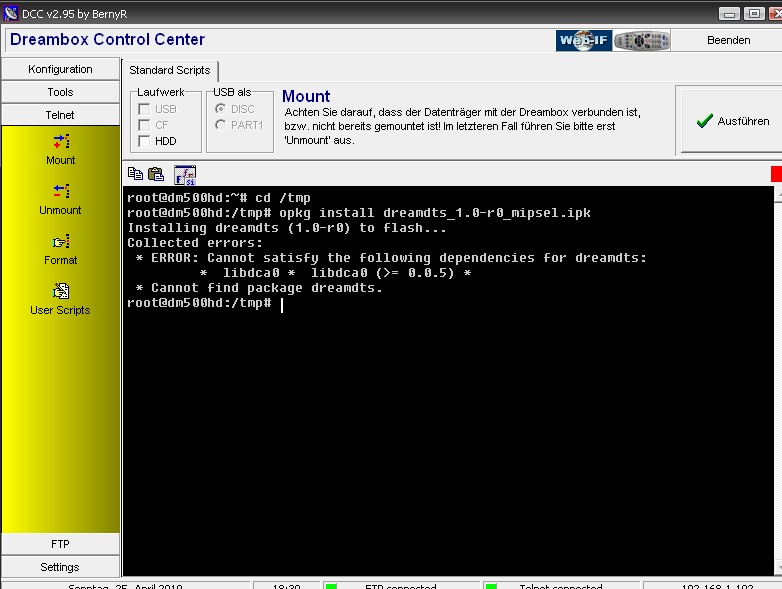Open the remote control icon
The height and width of the screenshot is (589, 782).
(641, 40)
